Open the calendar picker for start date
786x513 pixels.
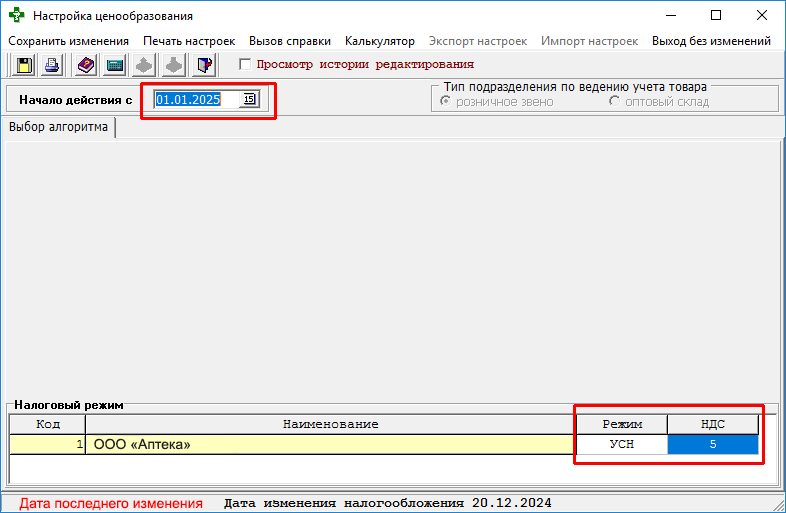tap(249, 99)
